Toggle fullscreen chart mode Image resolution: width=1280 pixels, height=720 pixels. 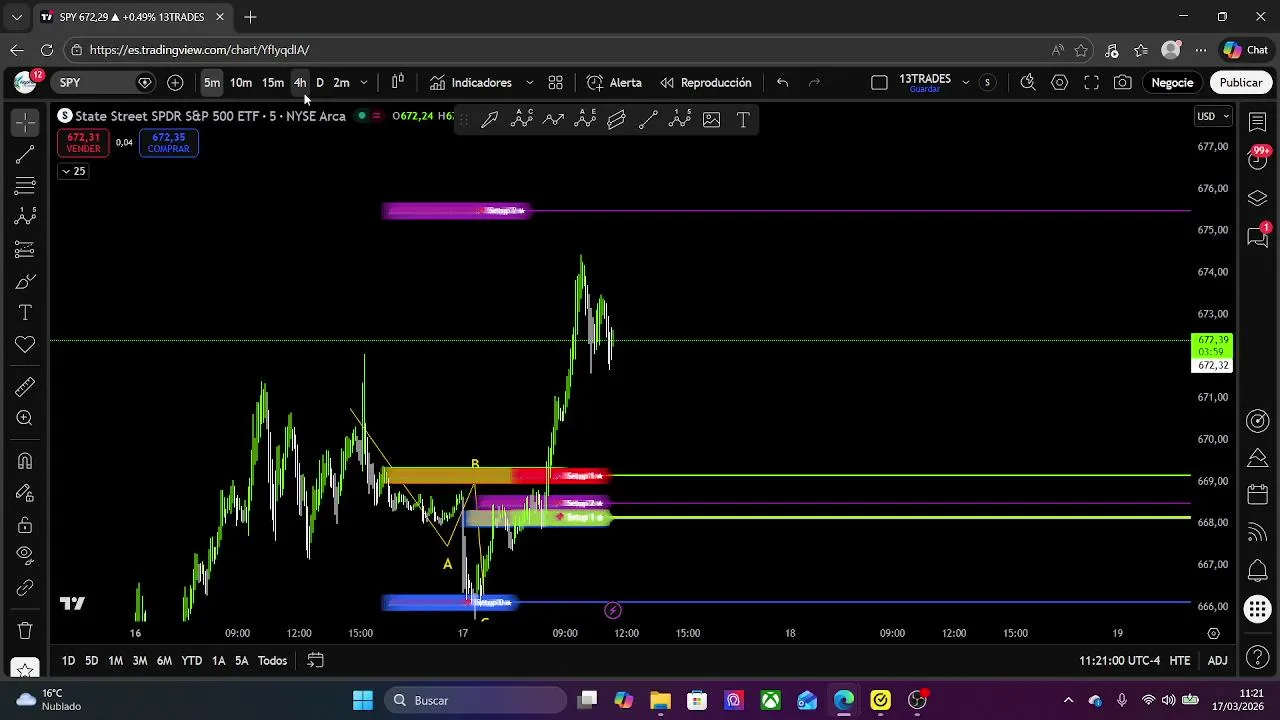pyautogui.click(x=1091, y=82)
